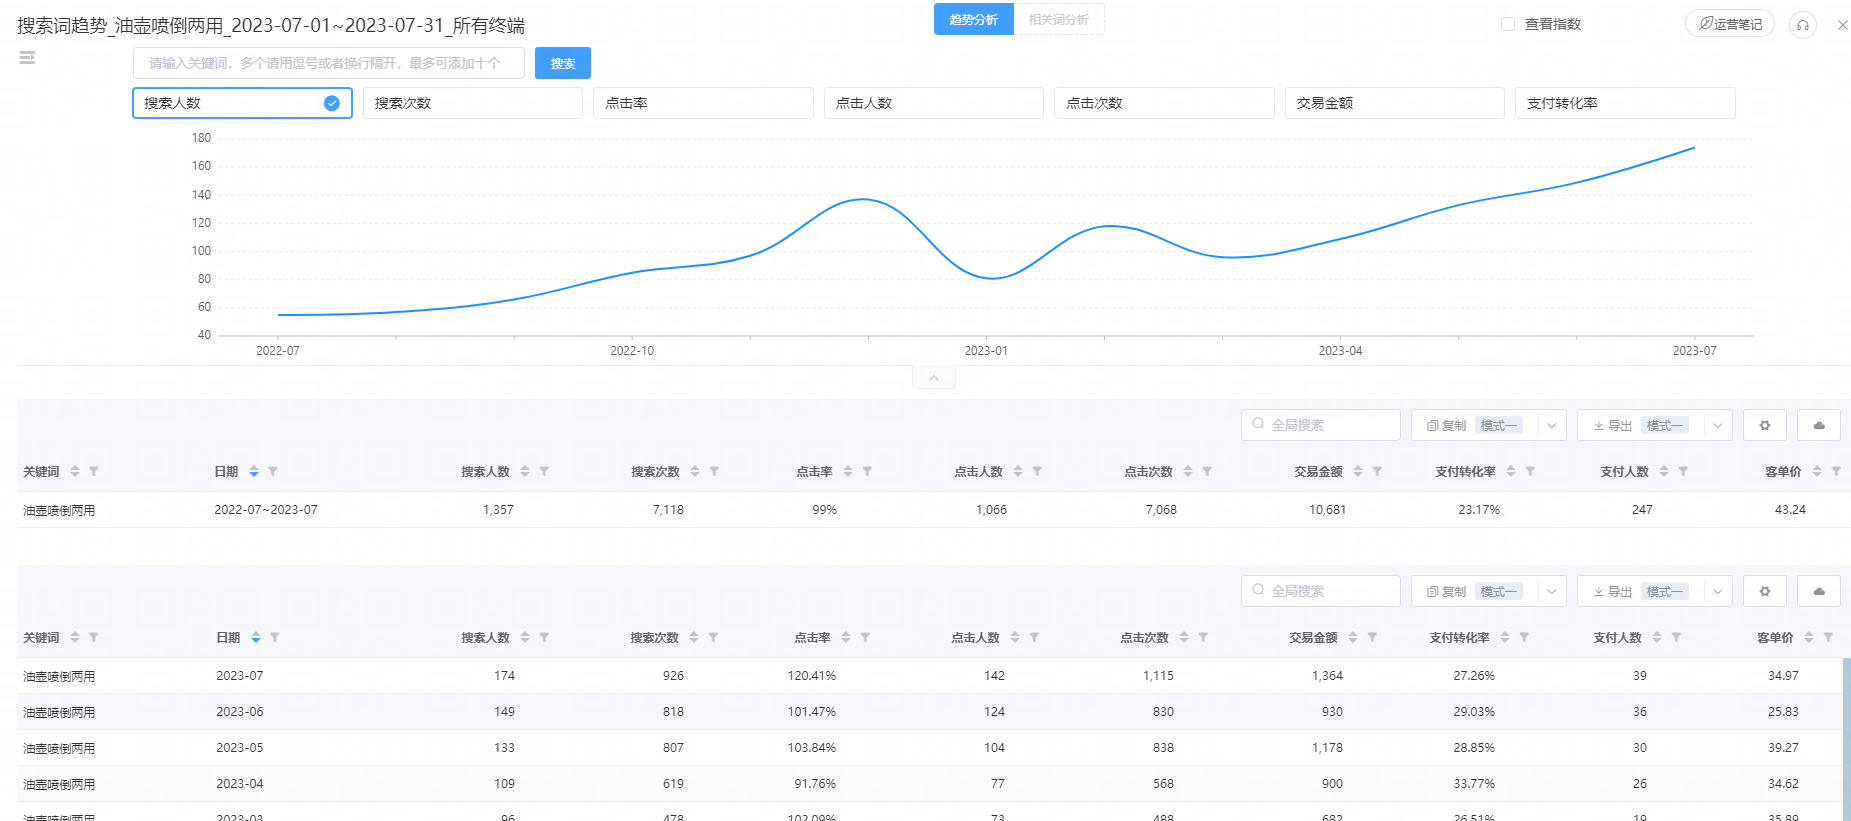Select the 趋势分析 tab
1851x821 pixels.
[x=973, y=20]
